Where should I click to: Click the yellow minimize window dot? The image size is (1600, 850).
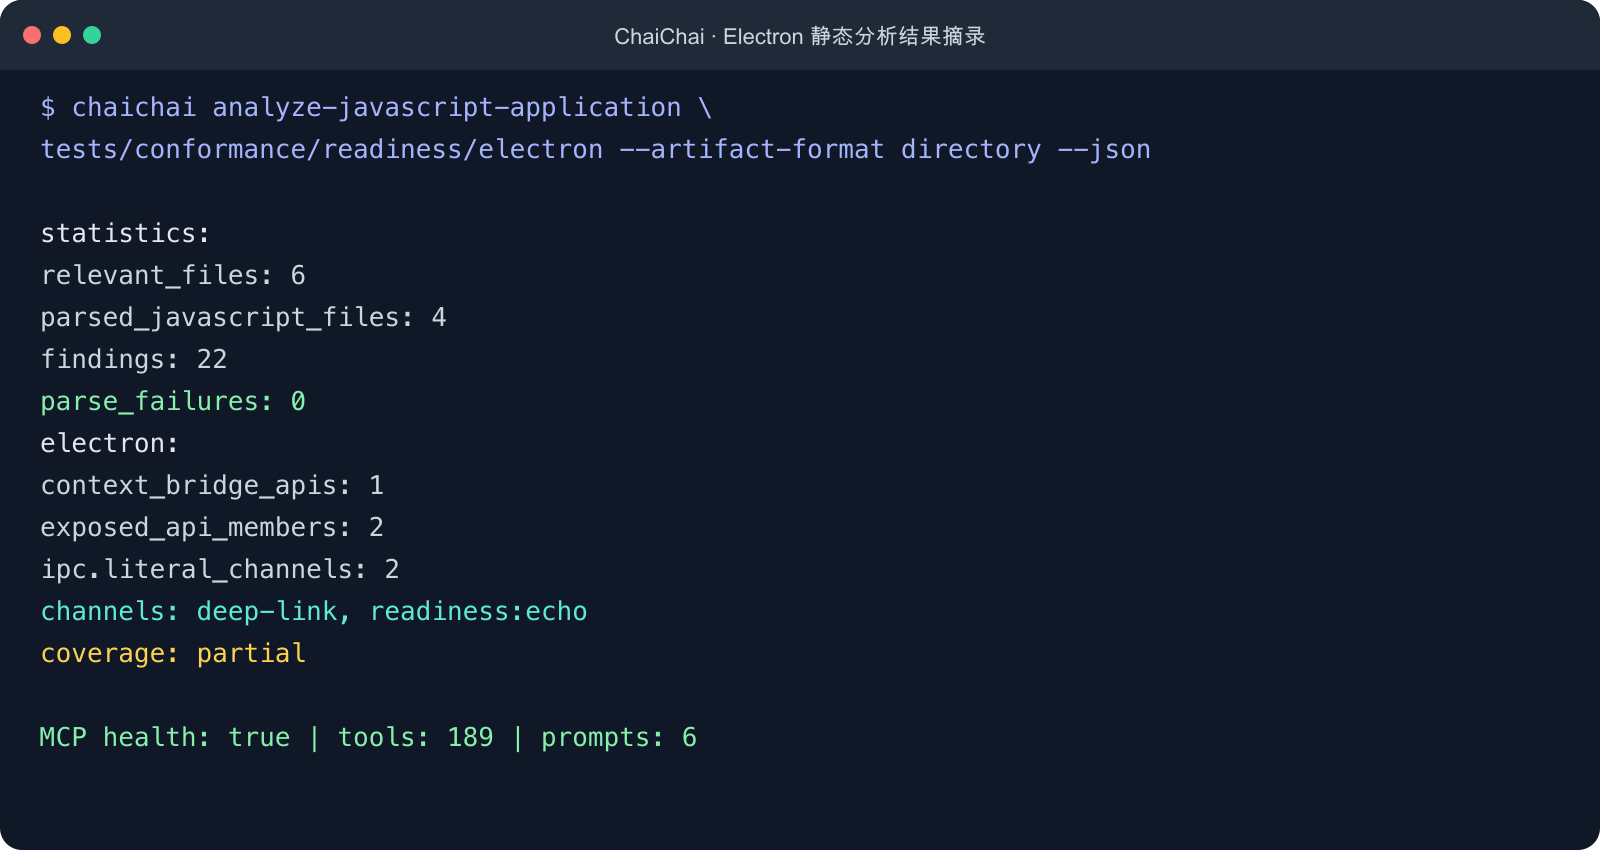(x=62, y=35)
